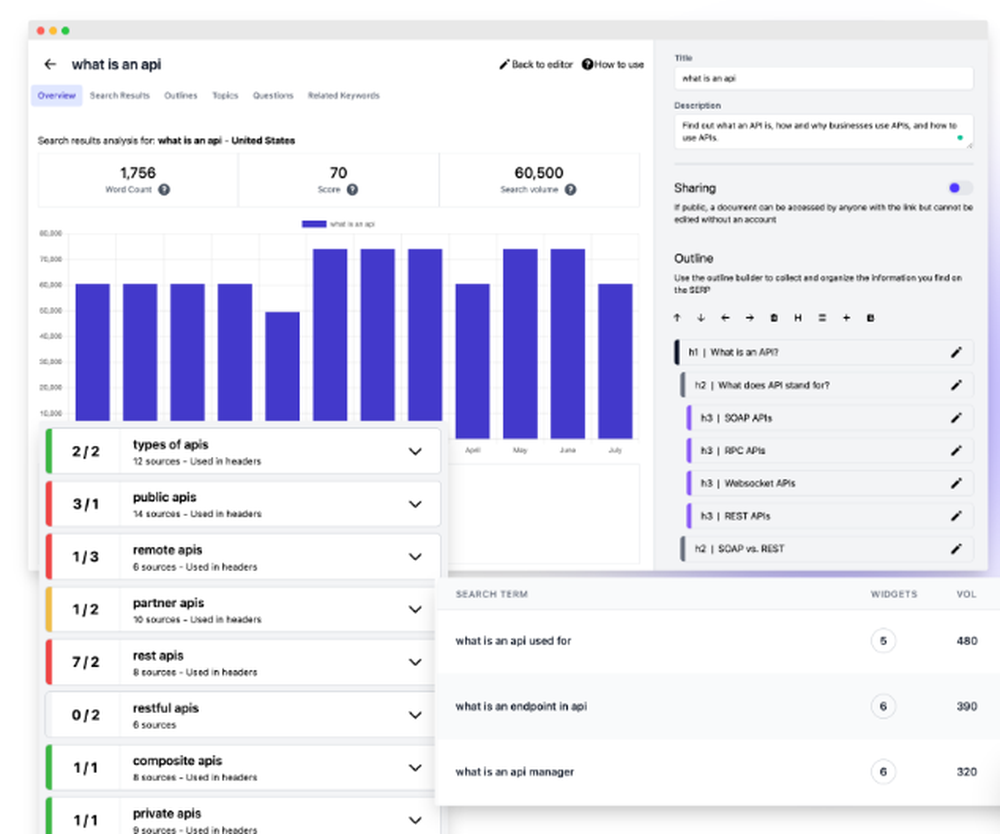Click "what is an api used for" search term
This screenshot has width=1000, height=834.
click(x=513, y=641)
